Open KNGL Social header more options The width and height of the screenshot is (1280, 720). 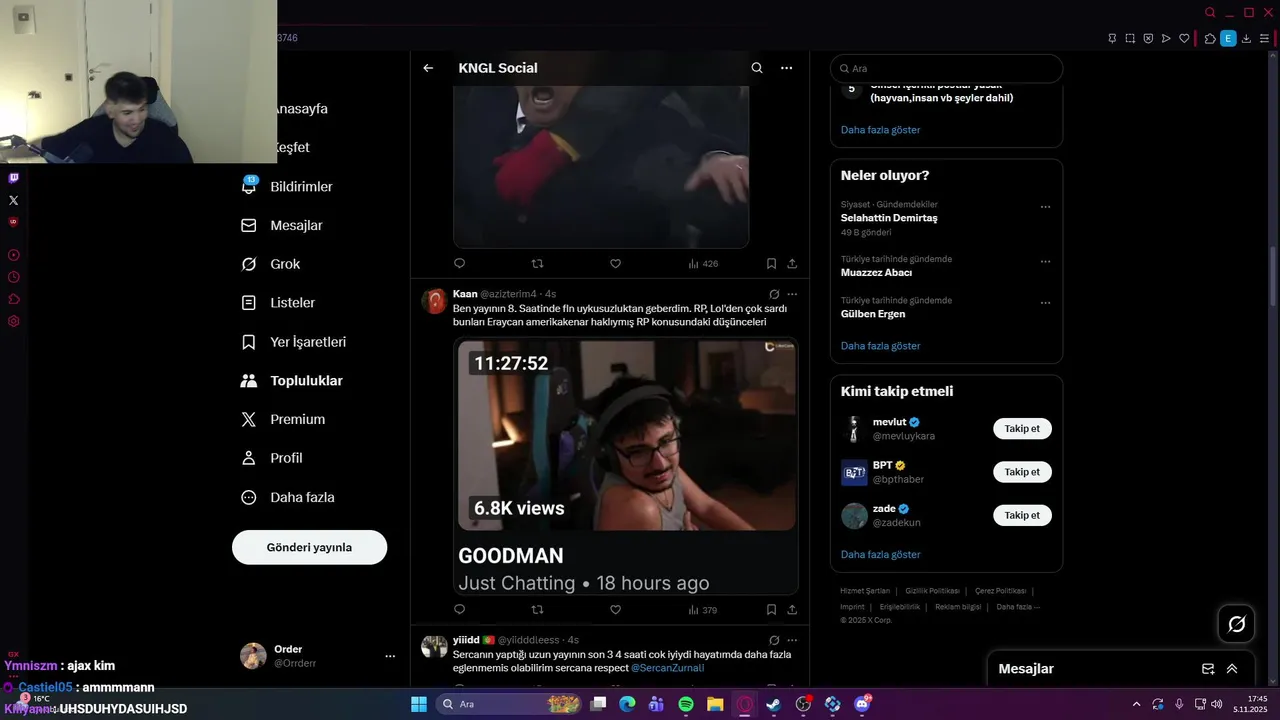(x=787, y=68)
